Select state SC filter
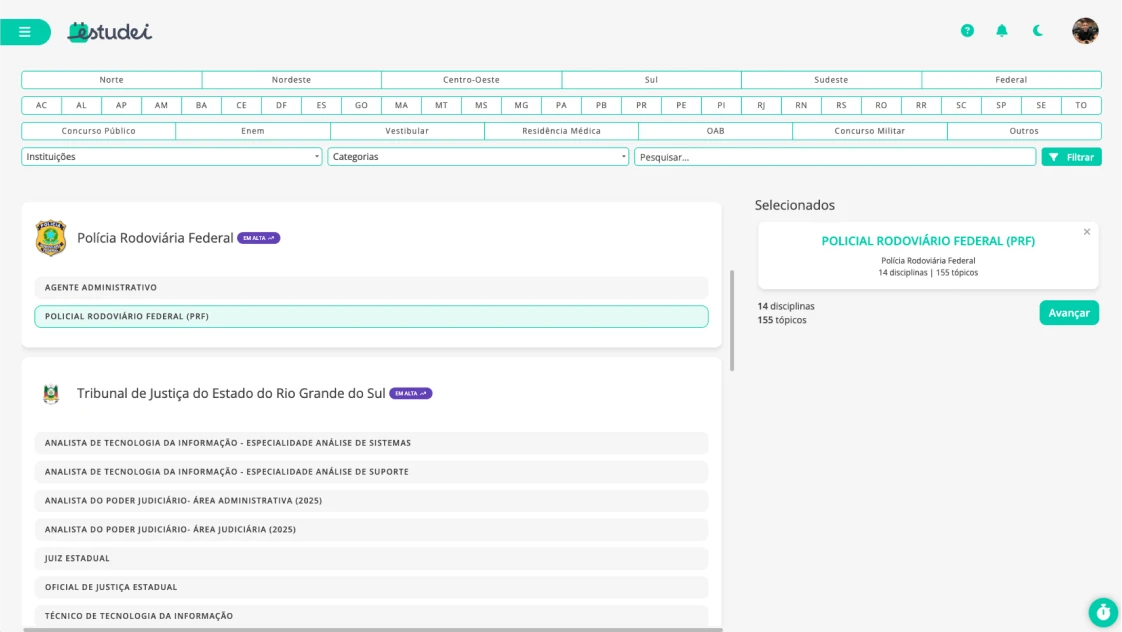Image resolution: width=1122 pixels, height=632 pixels. click(x=961, y=105)
